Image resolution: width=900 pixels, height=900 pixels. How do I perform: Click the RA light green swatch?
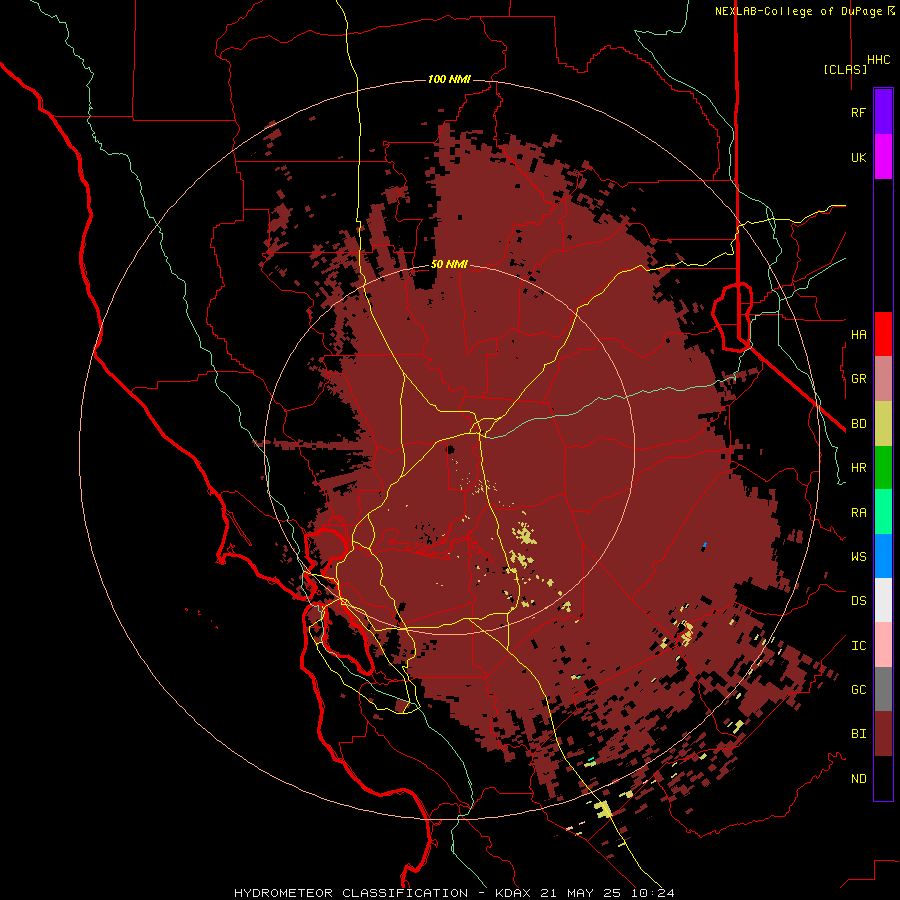[x=883, y=512]
